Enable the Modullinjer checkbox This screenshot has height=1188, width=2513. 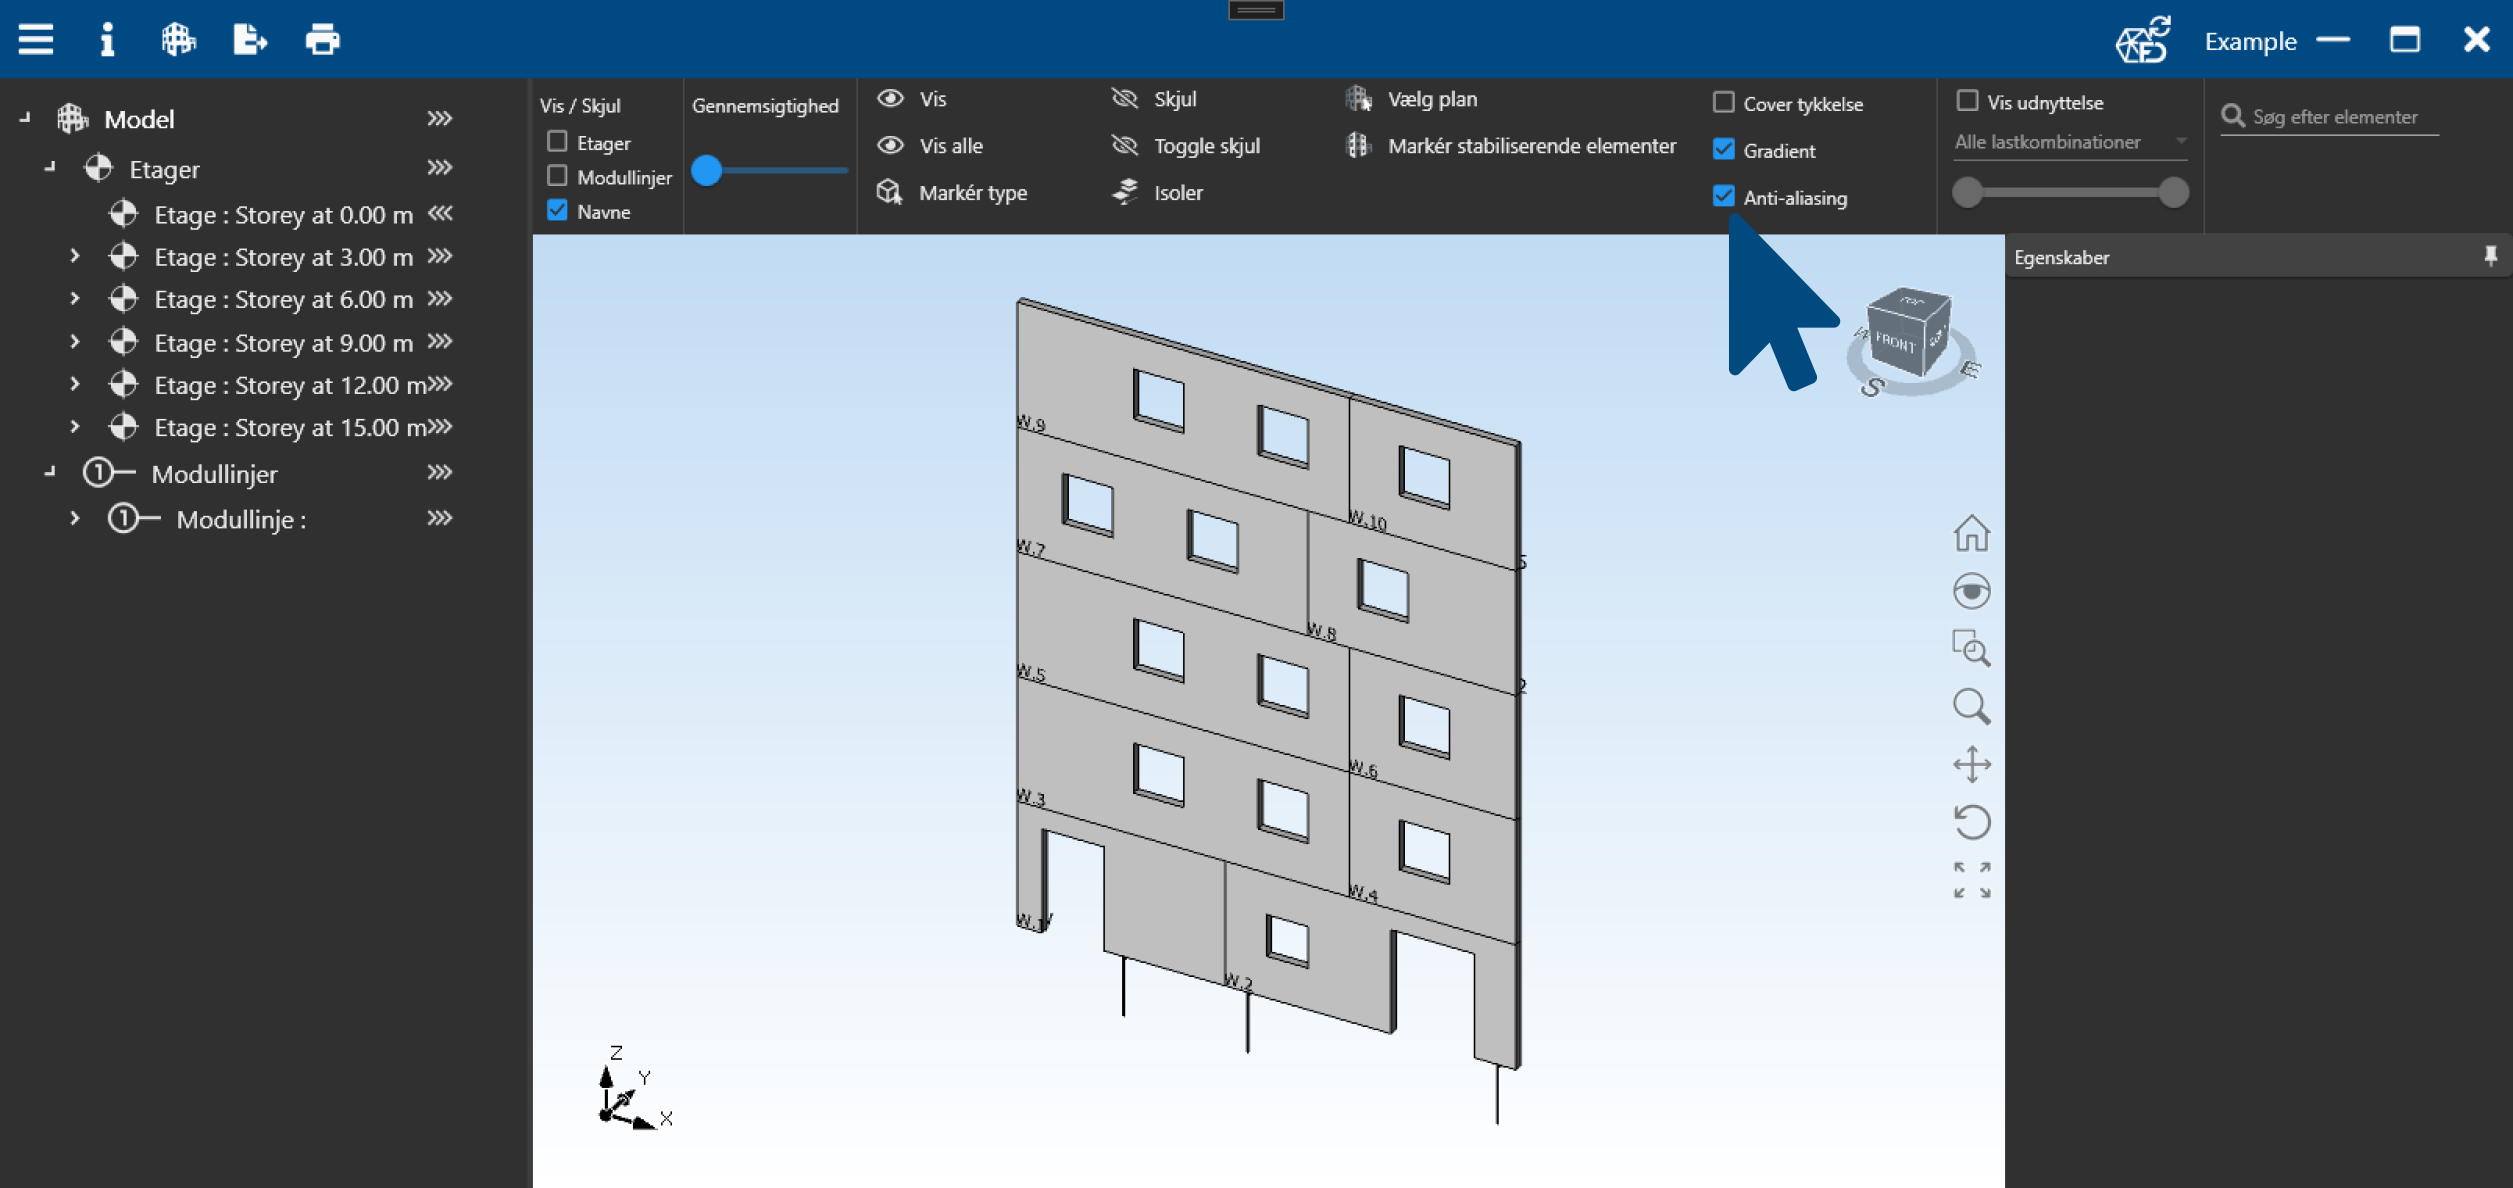pos(557,176)
